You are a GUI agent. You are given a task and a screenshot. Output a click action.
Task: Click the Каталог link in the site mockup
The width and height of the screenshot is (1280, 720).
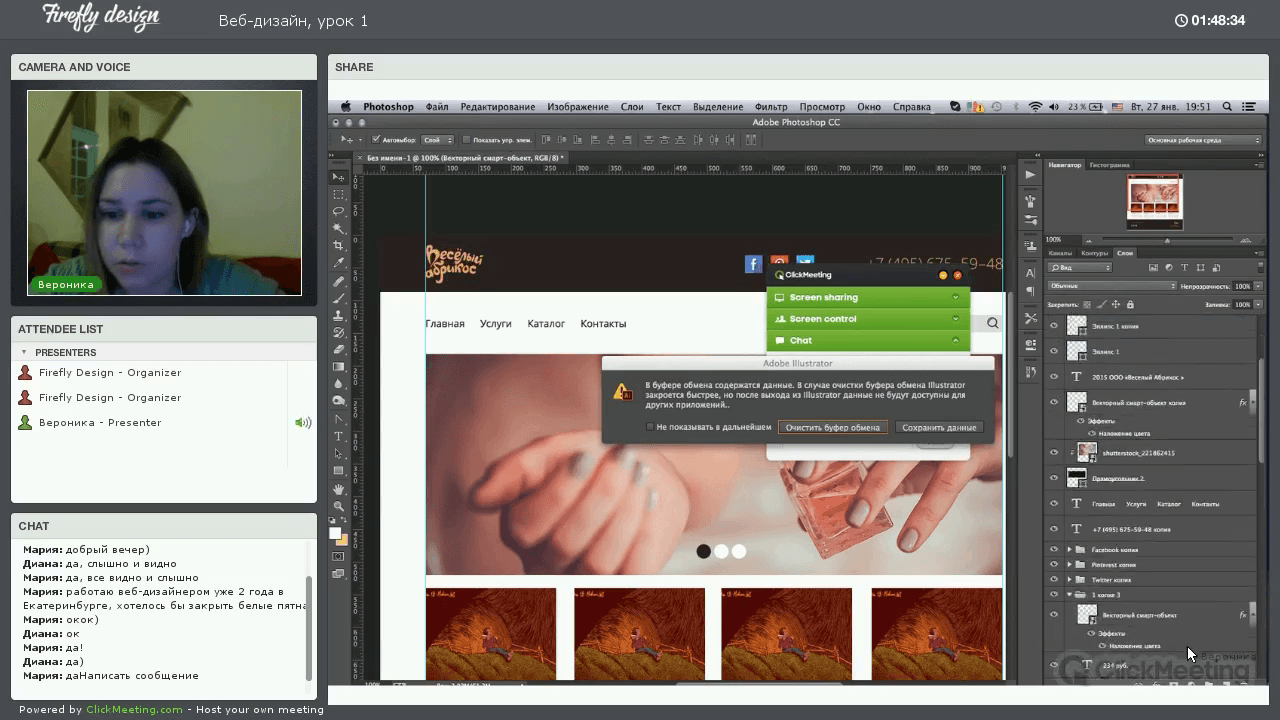point(546,323)
